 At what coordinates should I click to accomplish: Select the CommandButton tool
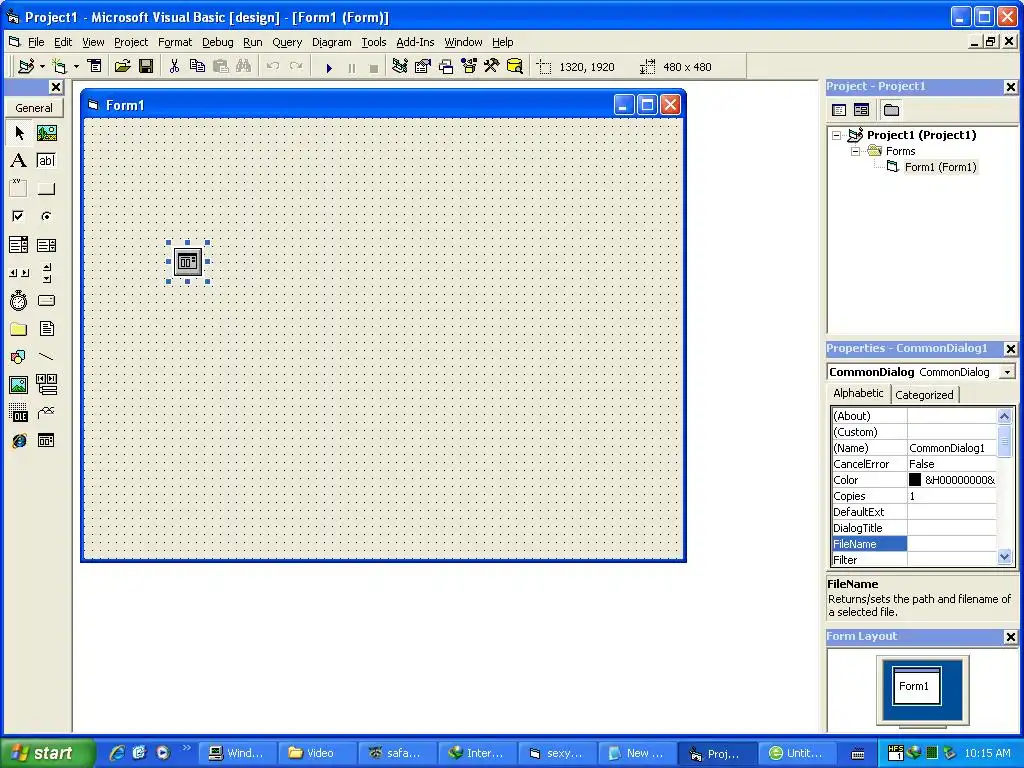46,189
